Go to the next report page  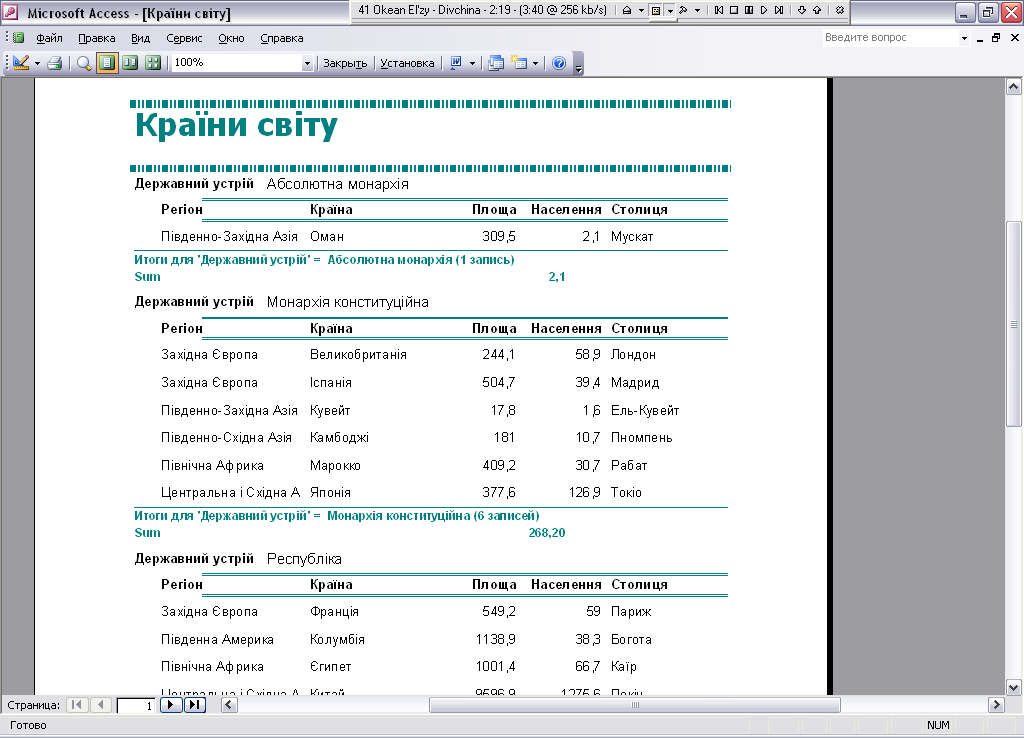171,705
